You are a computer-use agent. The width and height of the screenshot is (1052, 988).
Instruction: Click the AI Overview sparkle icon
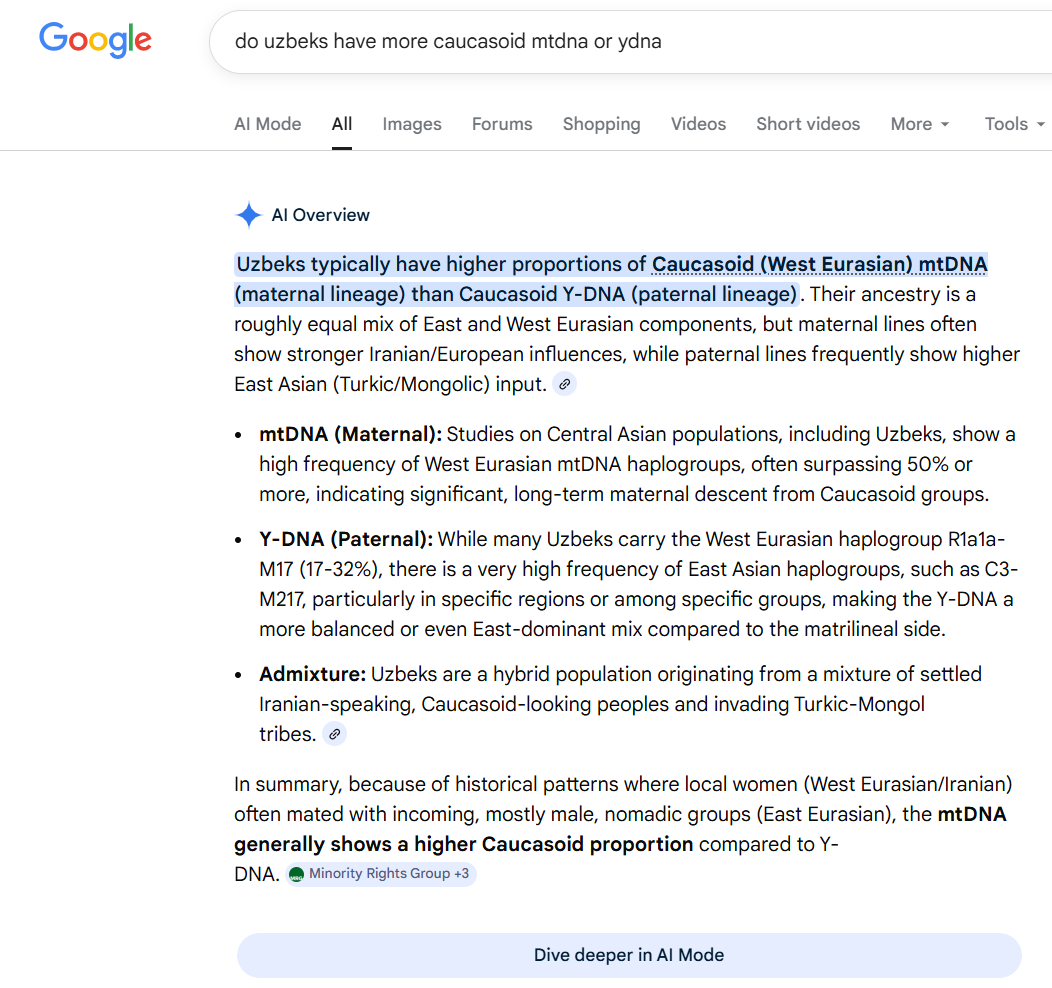248,215
